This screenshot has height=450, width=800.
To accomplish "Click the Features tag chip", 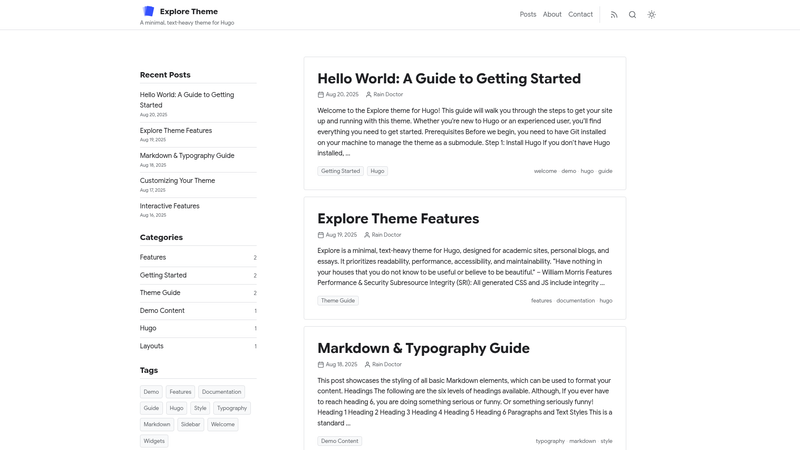I will click(x=180, y=392).
